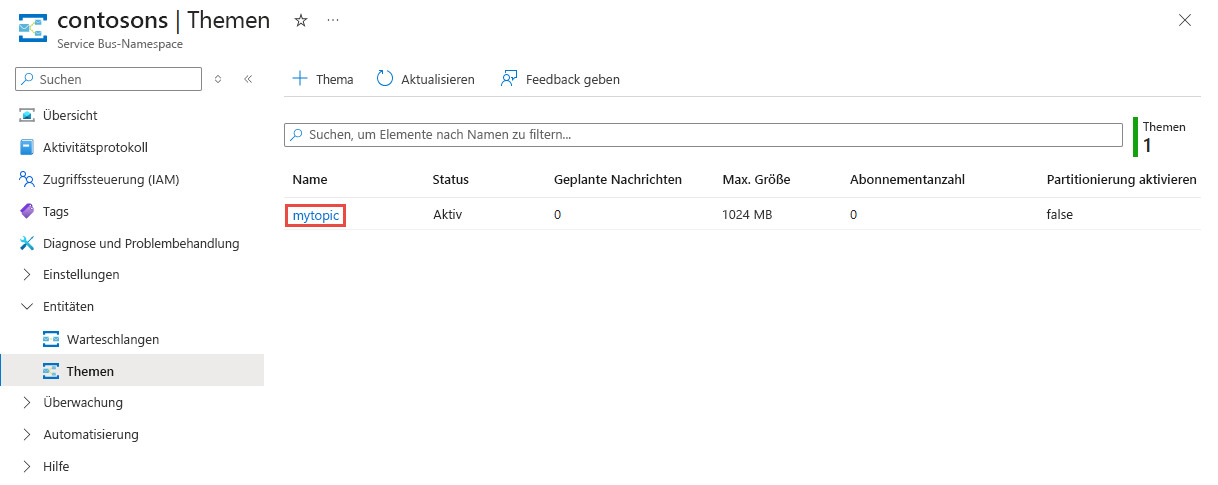Open the mytopic link in the table
Image resolution: width=1218 pixels, height=485 pixels.
[x=315, y=215]
